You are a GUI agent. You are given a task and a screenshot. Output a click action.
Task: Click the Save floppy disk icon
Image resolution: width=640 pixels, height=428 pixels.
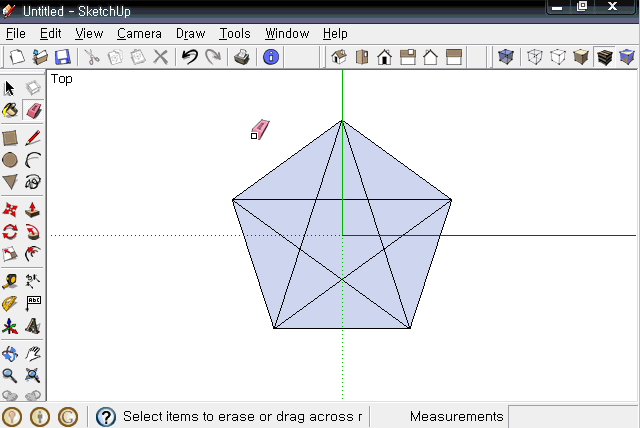click(62, 57)
